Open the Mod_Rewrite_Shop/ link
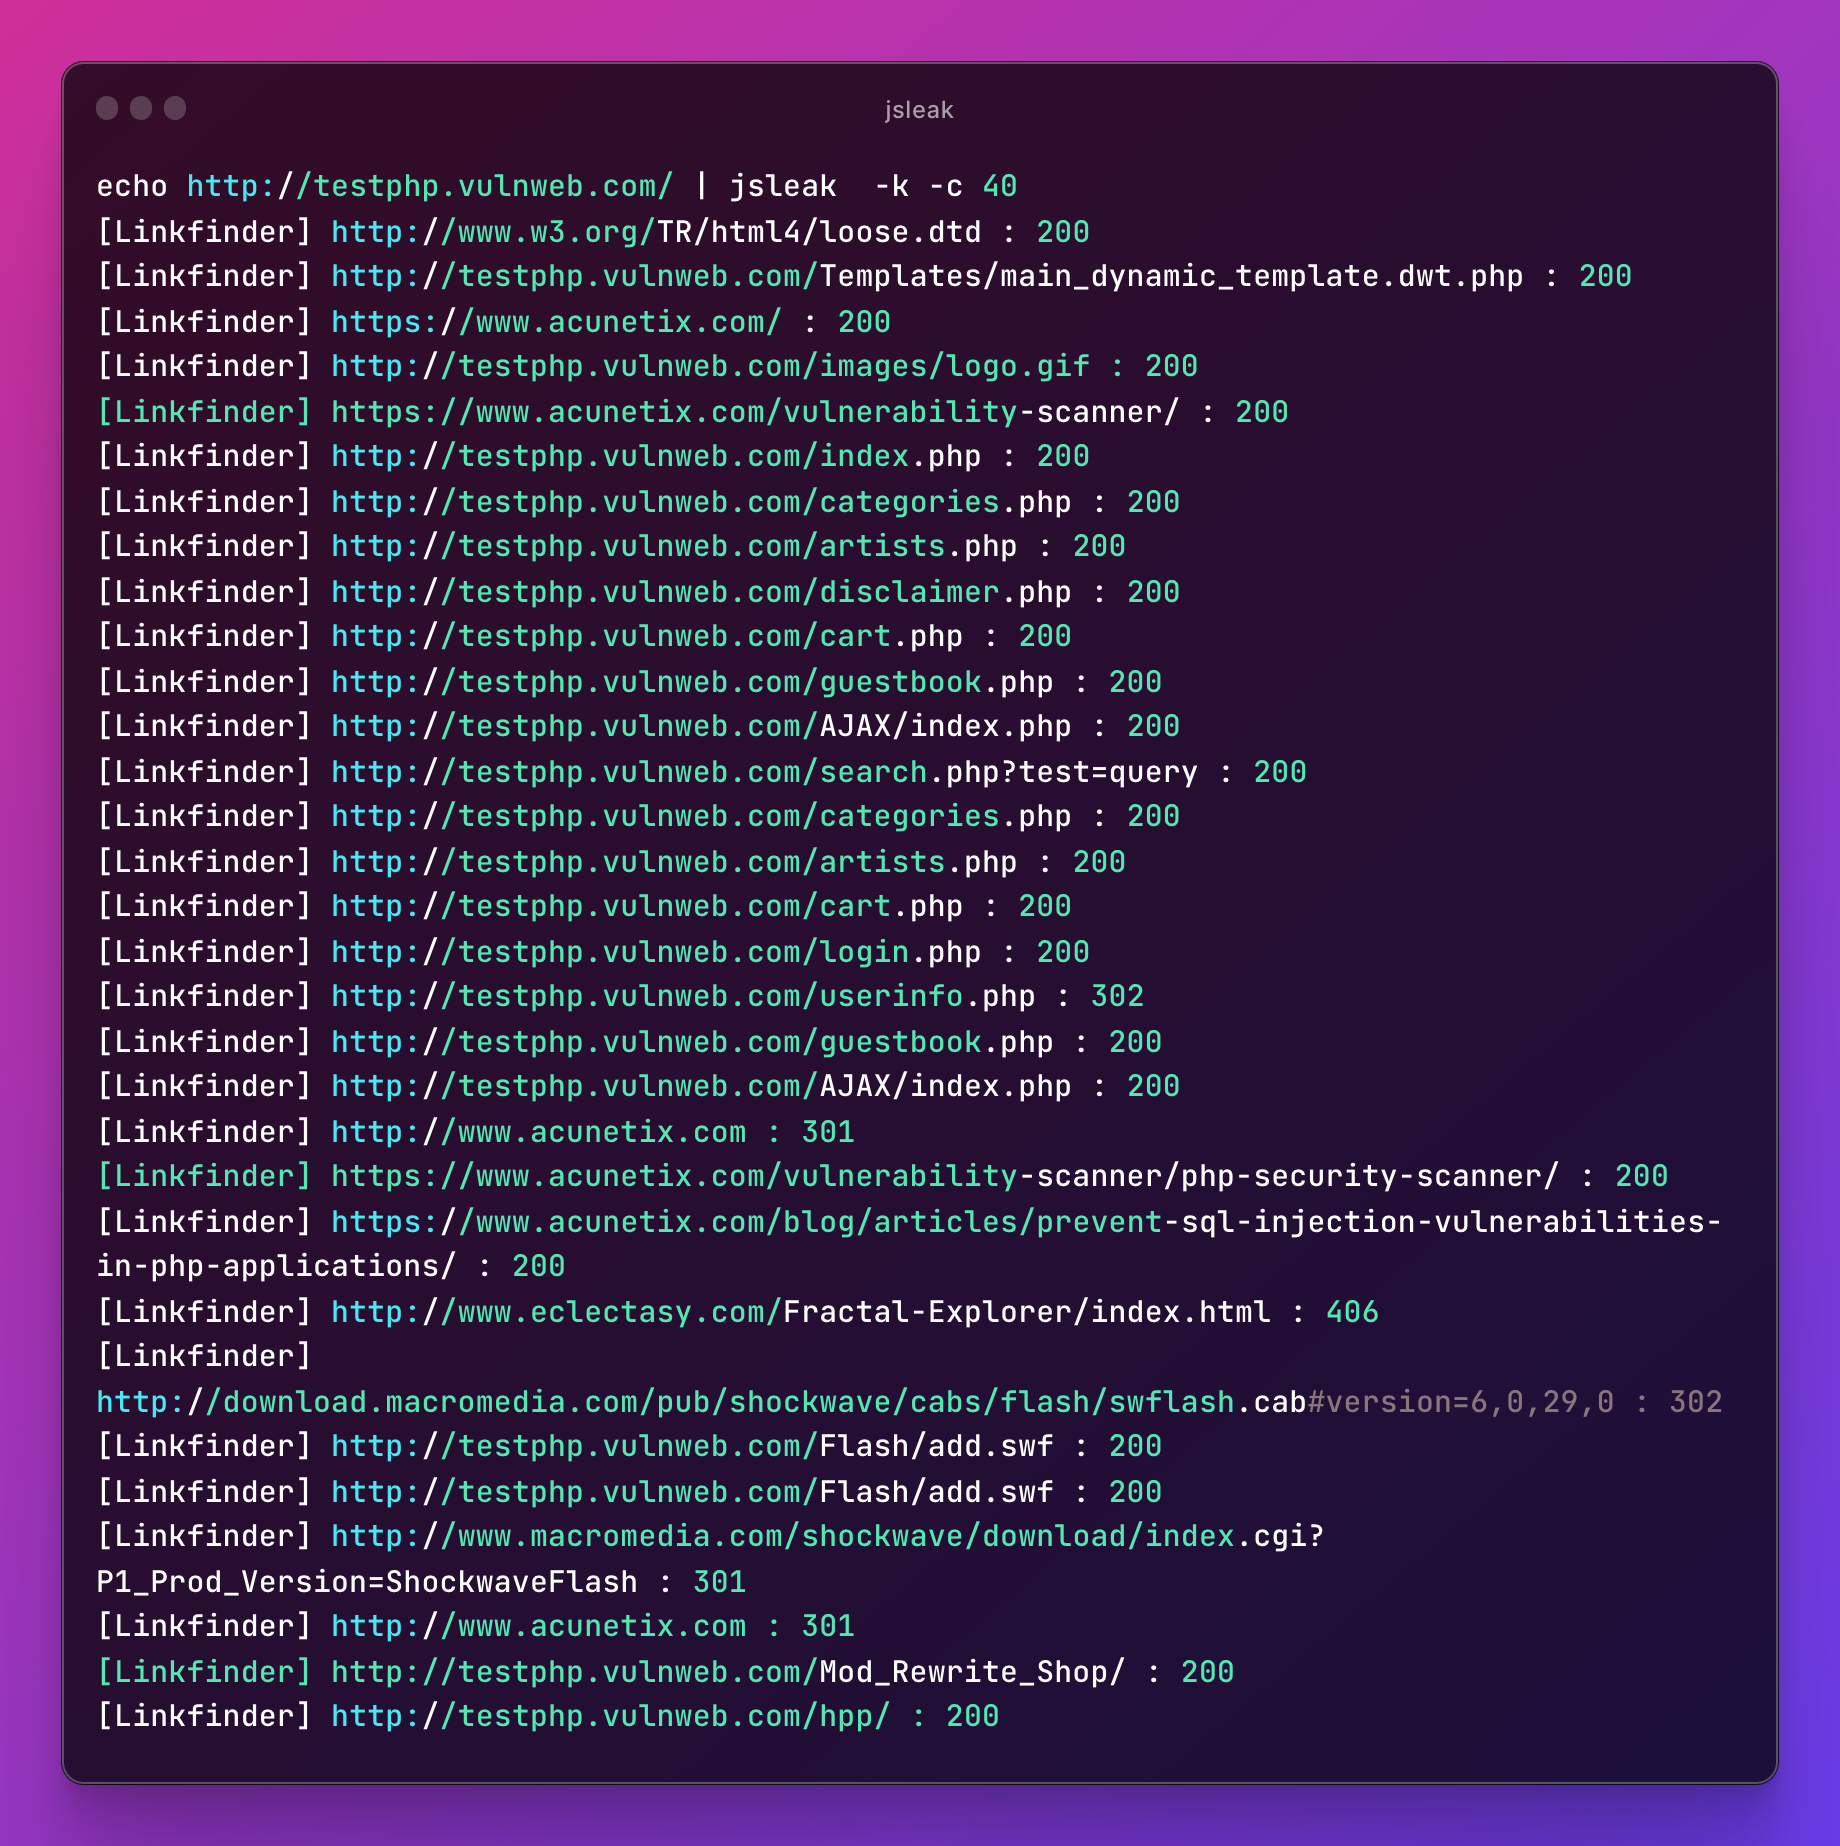Screen dimensions: 1840x1846 [x=728, y=1672]
